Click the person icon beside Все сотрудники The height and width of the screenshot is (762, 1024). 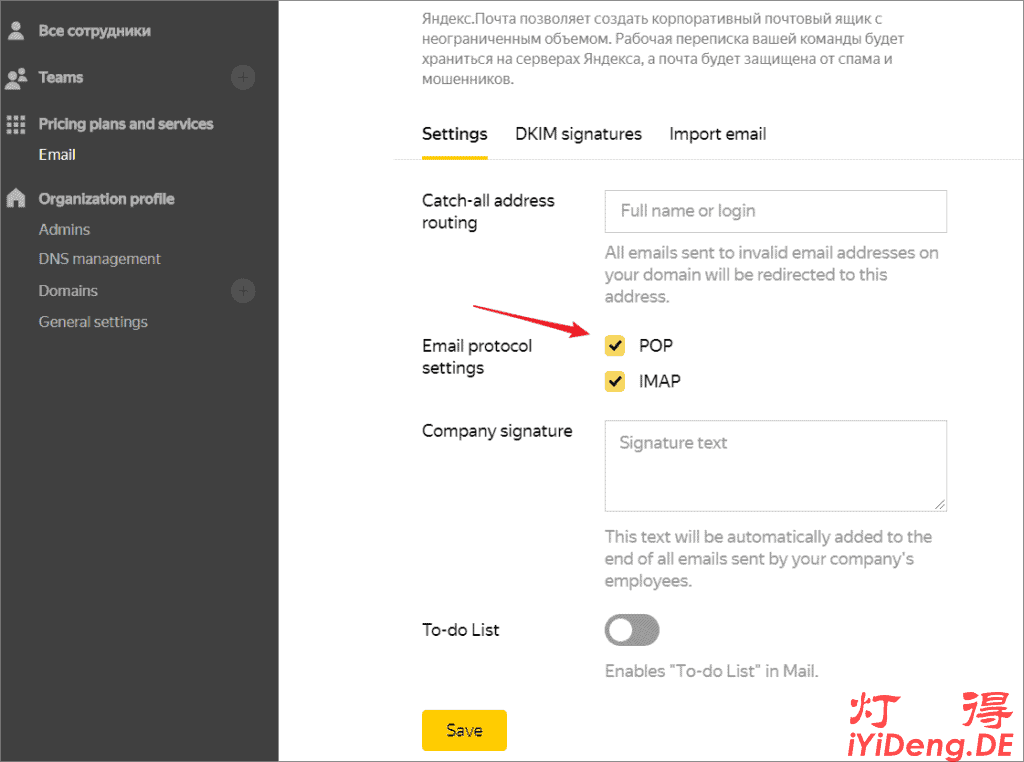tap(16, 30)
